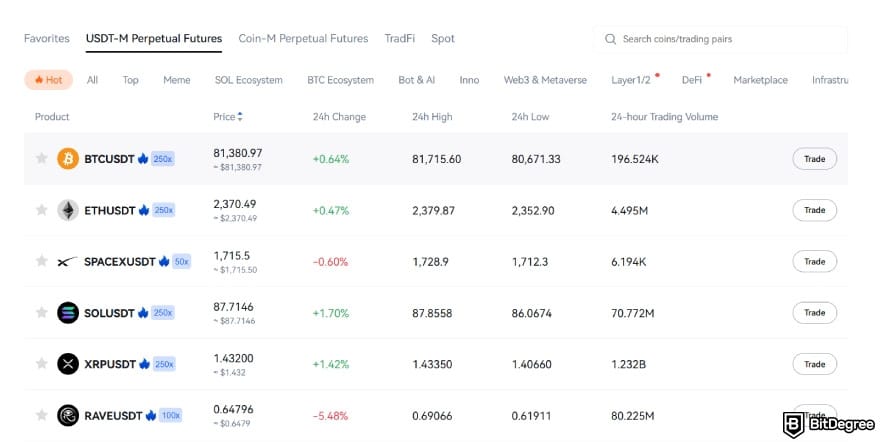
Task: Favorite SOLUSDT with its star icon
Action: point(42,313)
